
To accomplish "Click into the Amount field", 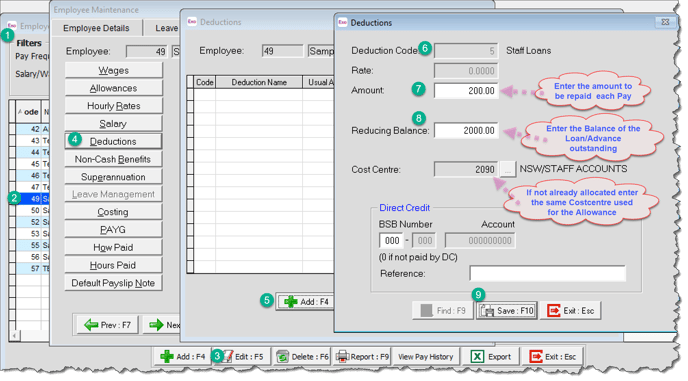I will pos(466,91).
